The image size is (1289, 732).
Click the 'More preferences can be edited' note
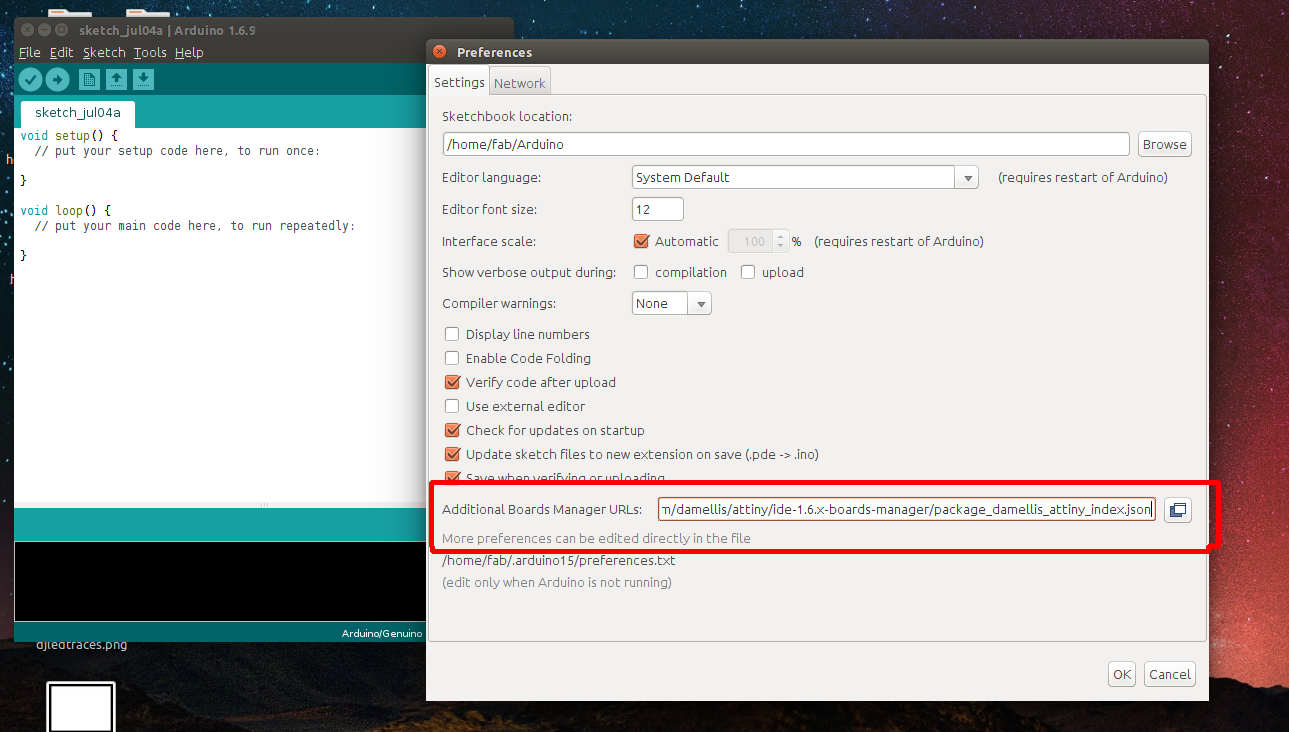click(x=596, y=538)
